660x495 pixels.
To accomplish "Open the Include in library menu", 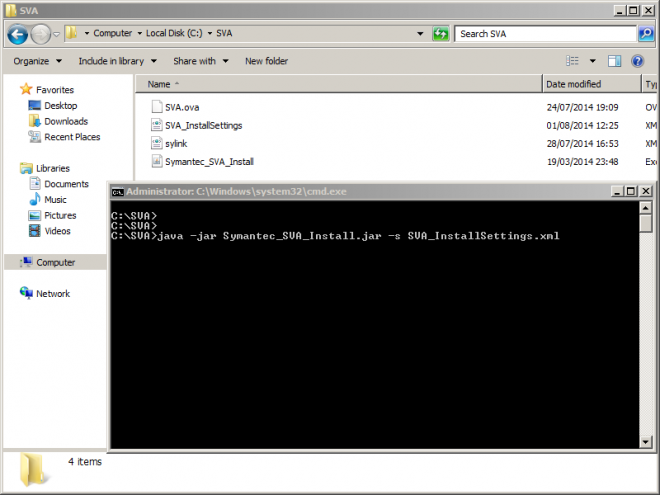I will 117,61.
